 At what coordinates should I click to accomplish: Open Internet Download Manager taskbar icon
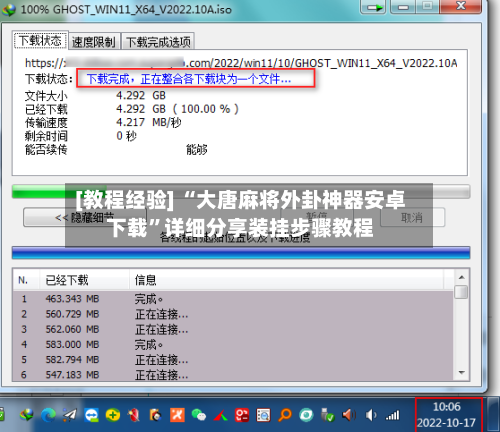[x=27, y=415]
